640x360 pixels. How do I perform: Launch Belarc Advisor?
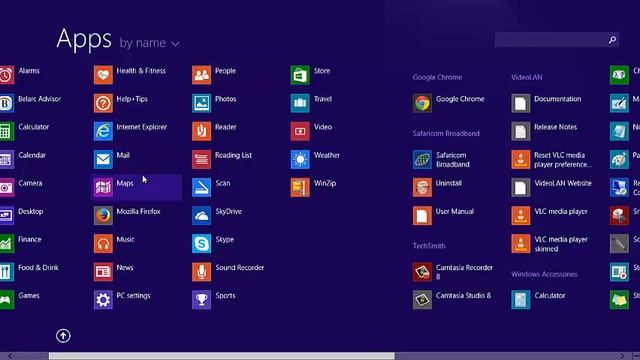[31, 103]
